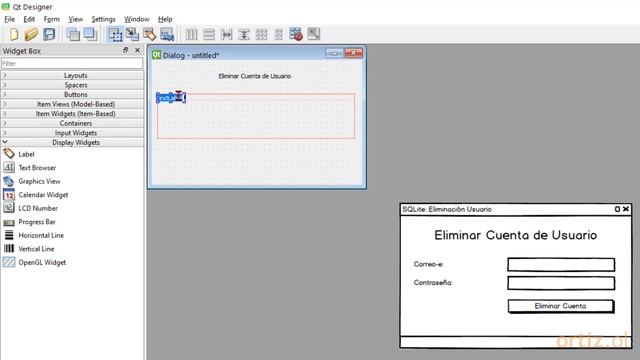Screen dimensions: 640x360
Task: Select the Calendar Widget item
Action: click(x=43, y=195)
